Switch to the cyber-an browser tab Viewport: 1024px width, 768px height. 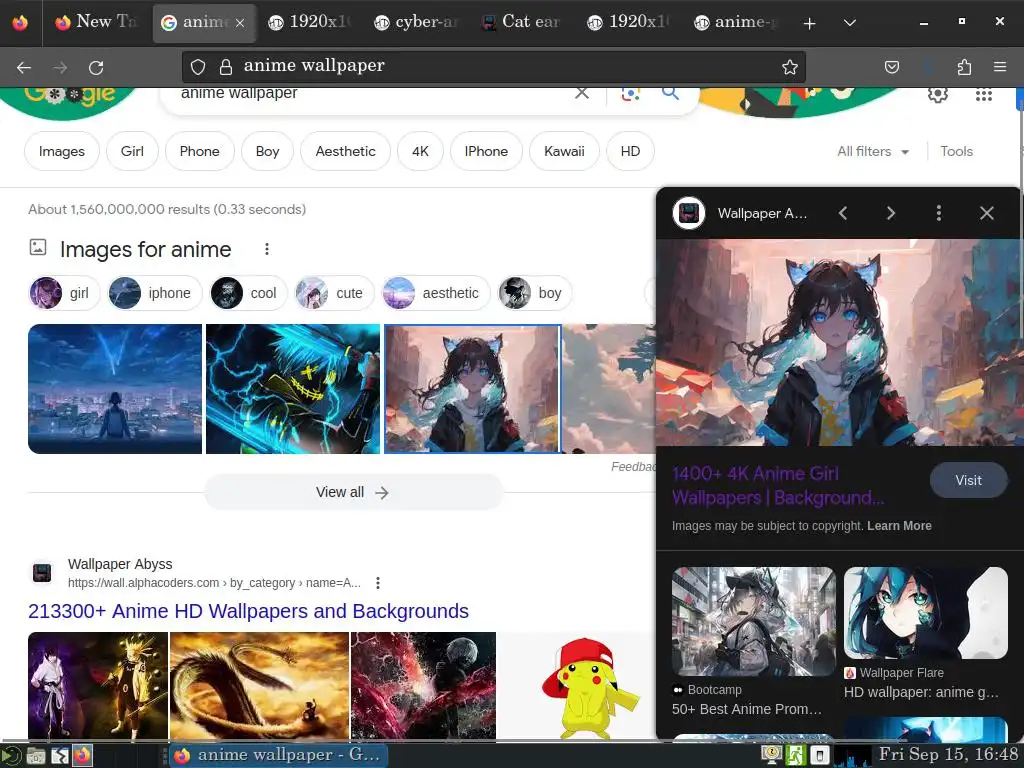[x=416, y=22]
